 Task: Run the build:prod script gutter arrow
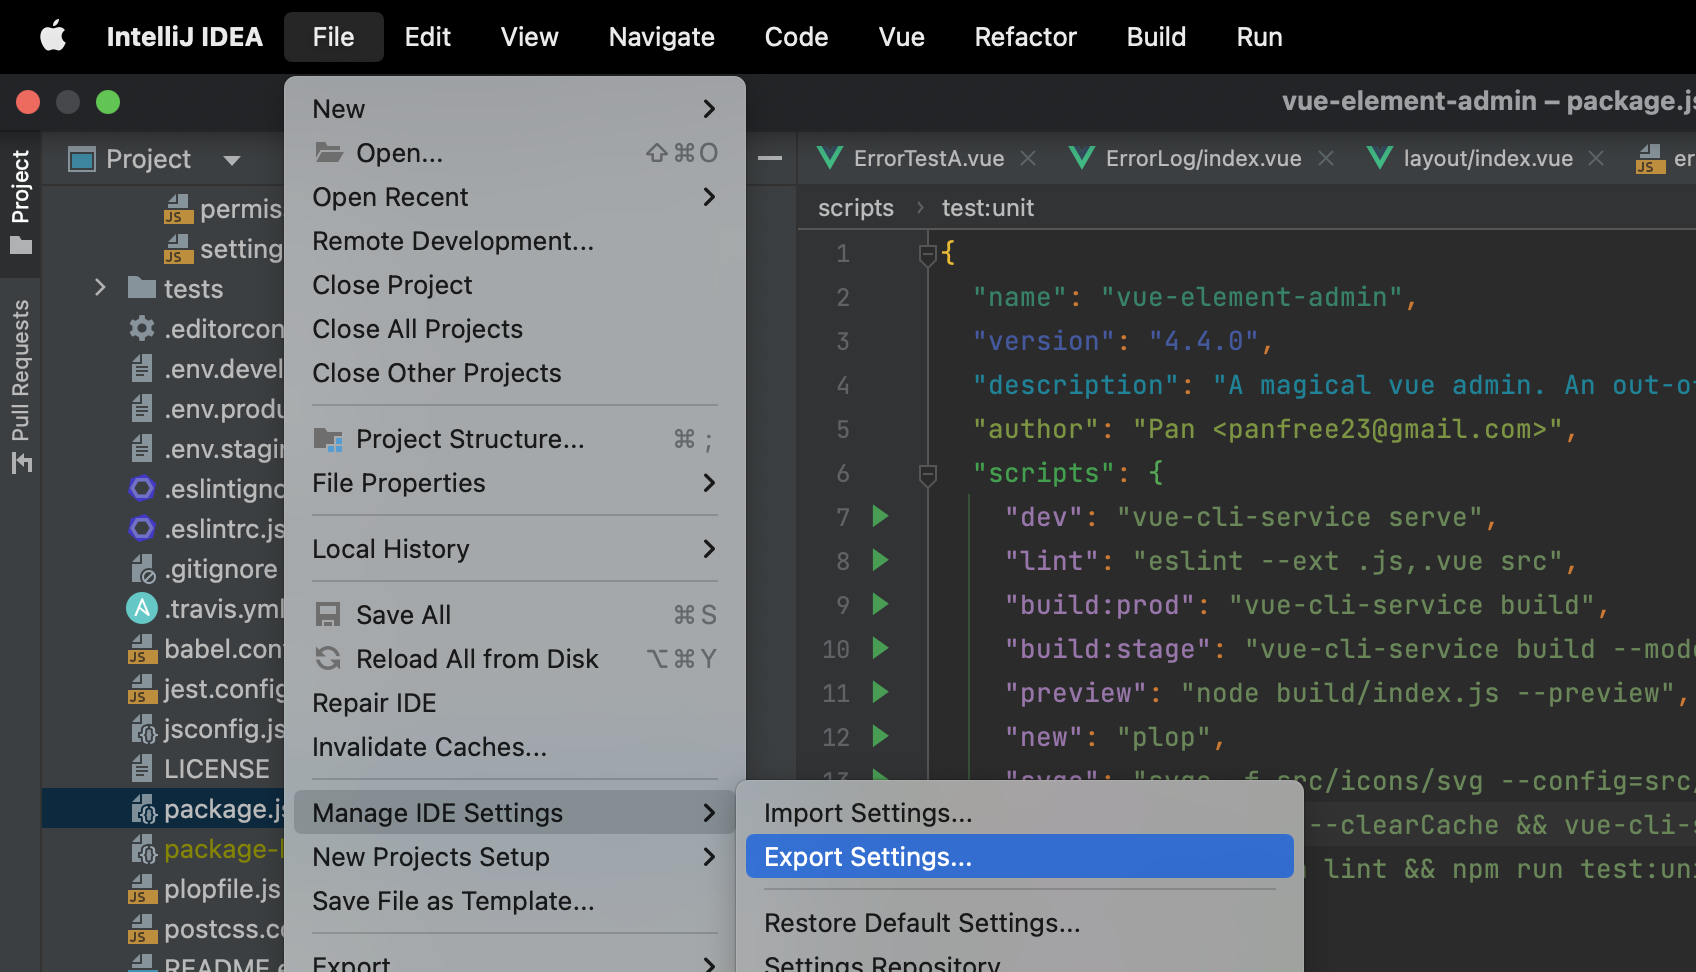click(880, 604)
